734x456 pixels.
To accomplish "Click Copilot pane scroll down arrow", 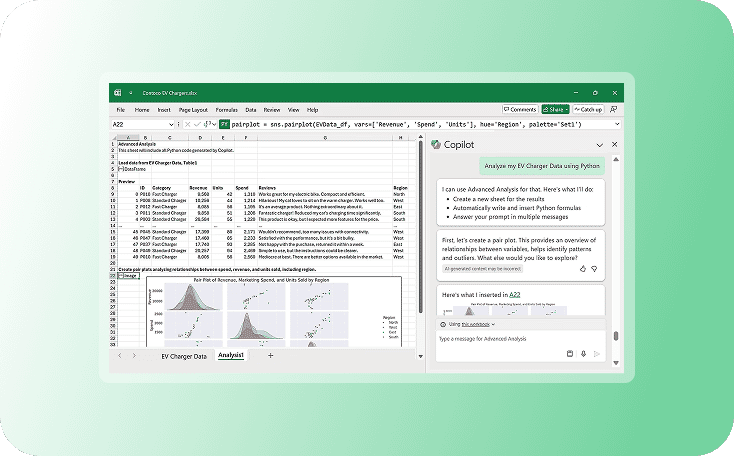I will [x=616, y=363].
